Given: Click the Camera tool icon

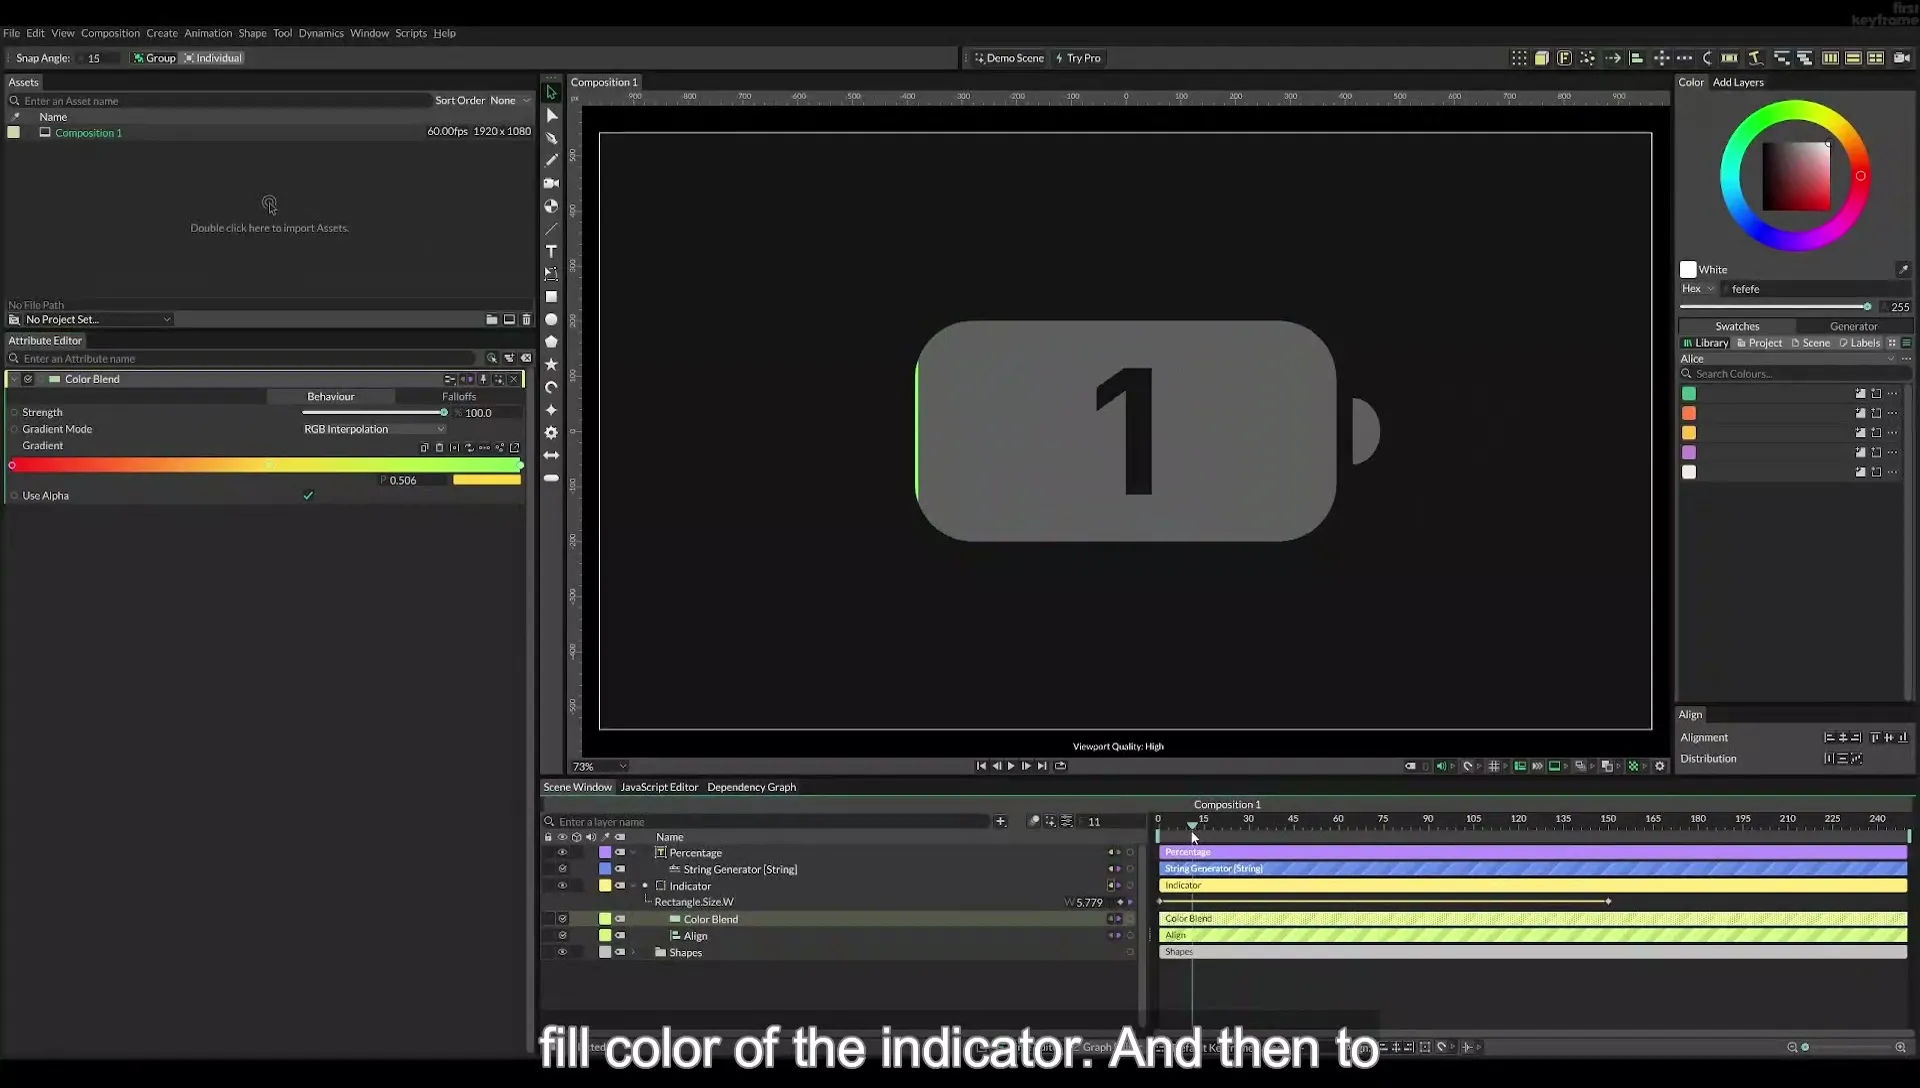Looking at the screenshot, I should coord(551,183).
